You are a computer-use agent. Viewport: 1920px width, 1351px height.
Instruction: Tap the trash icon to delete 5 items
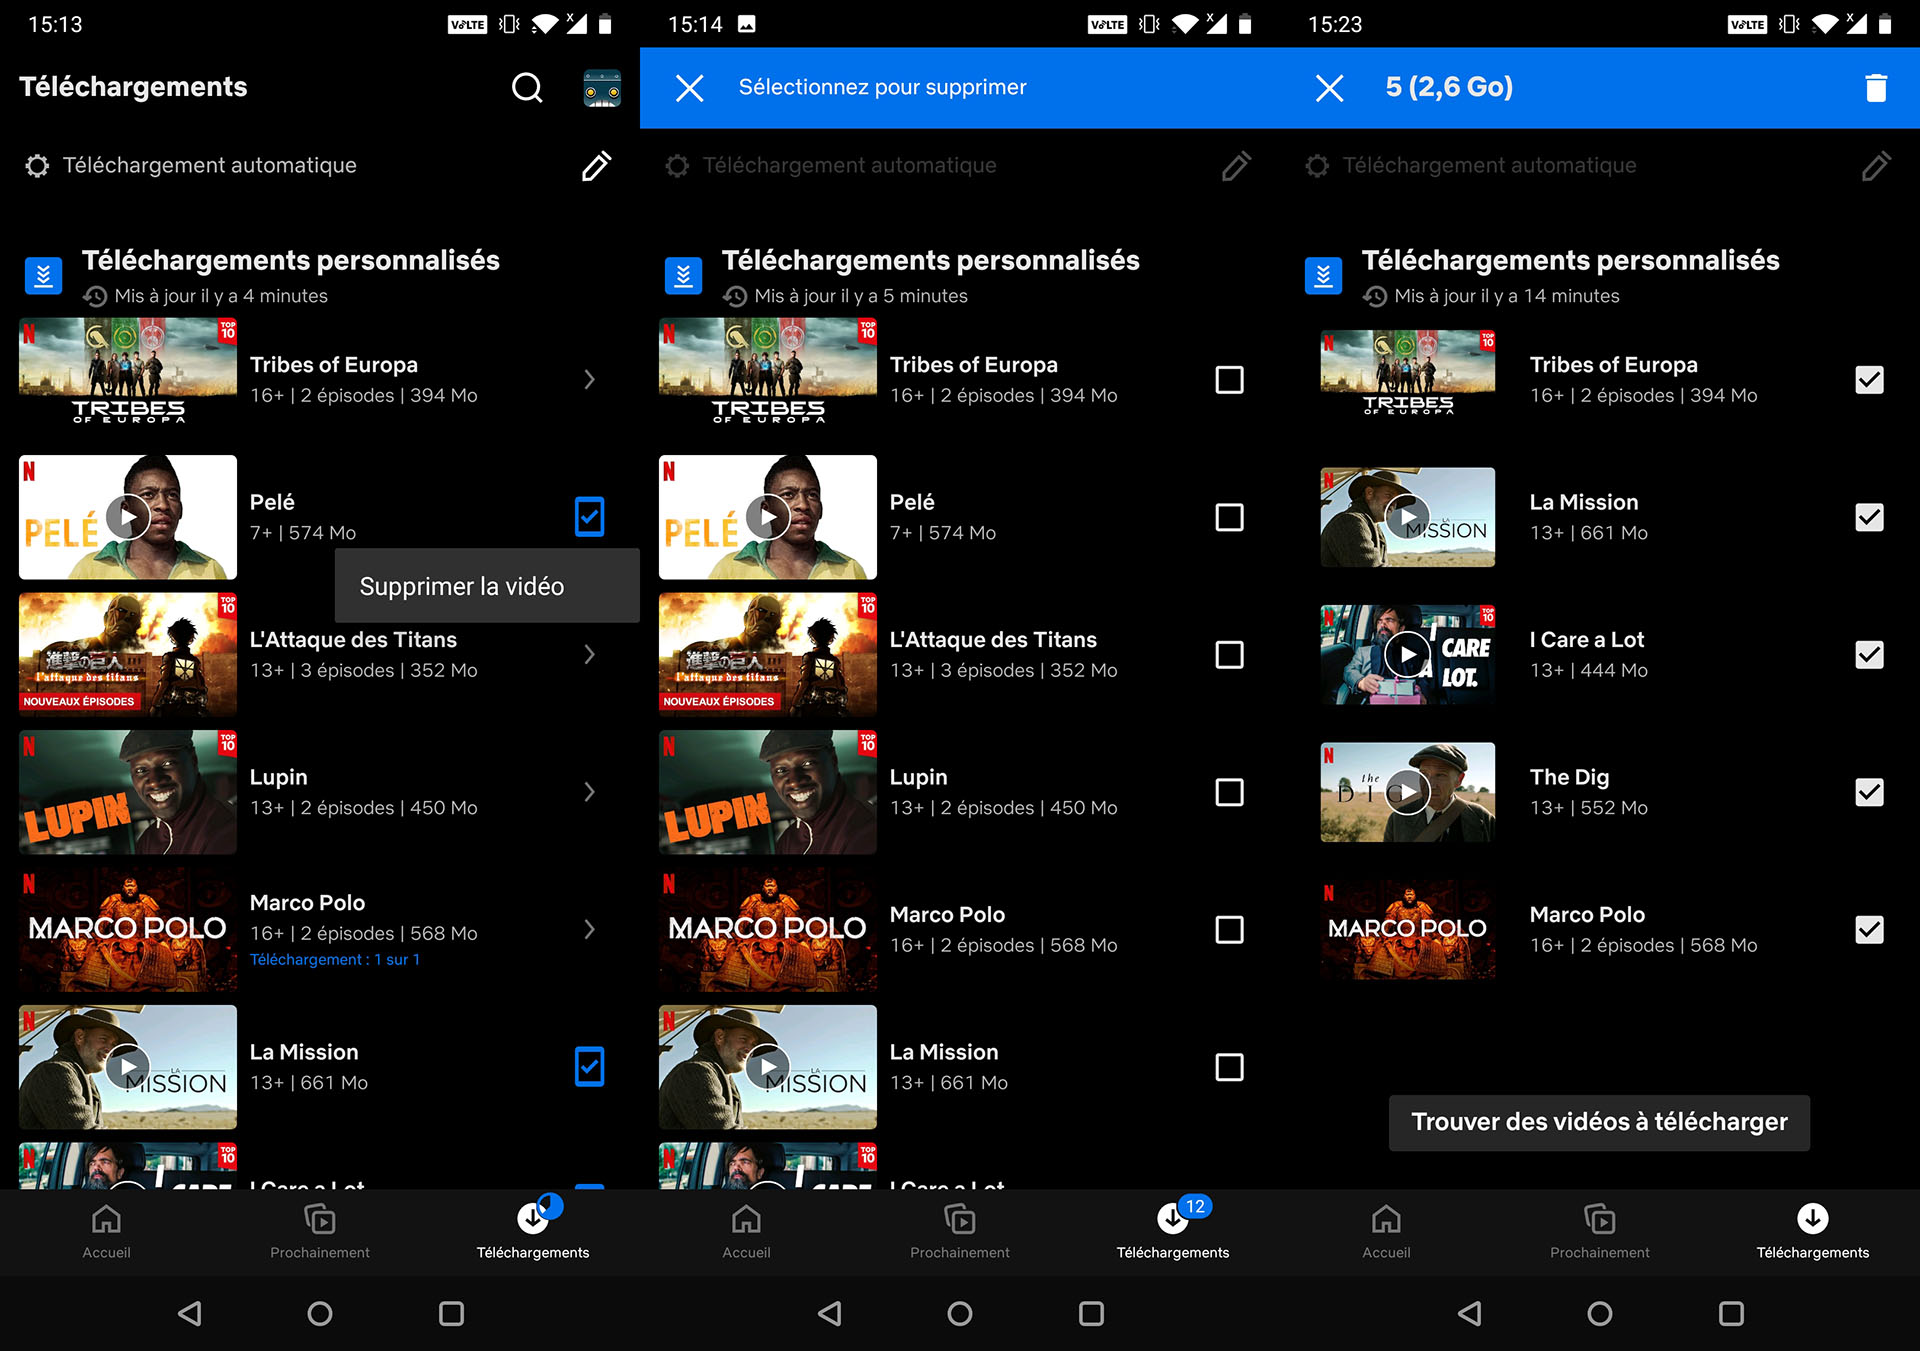coord(1876,88)
